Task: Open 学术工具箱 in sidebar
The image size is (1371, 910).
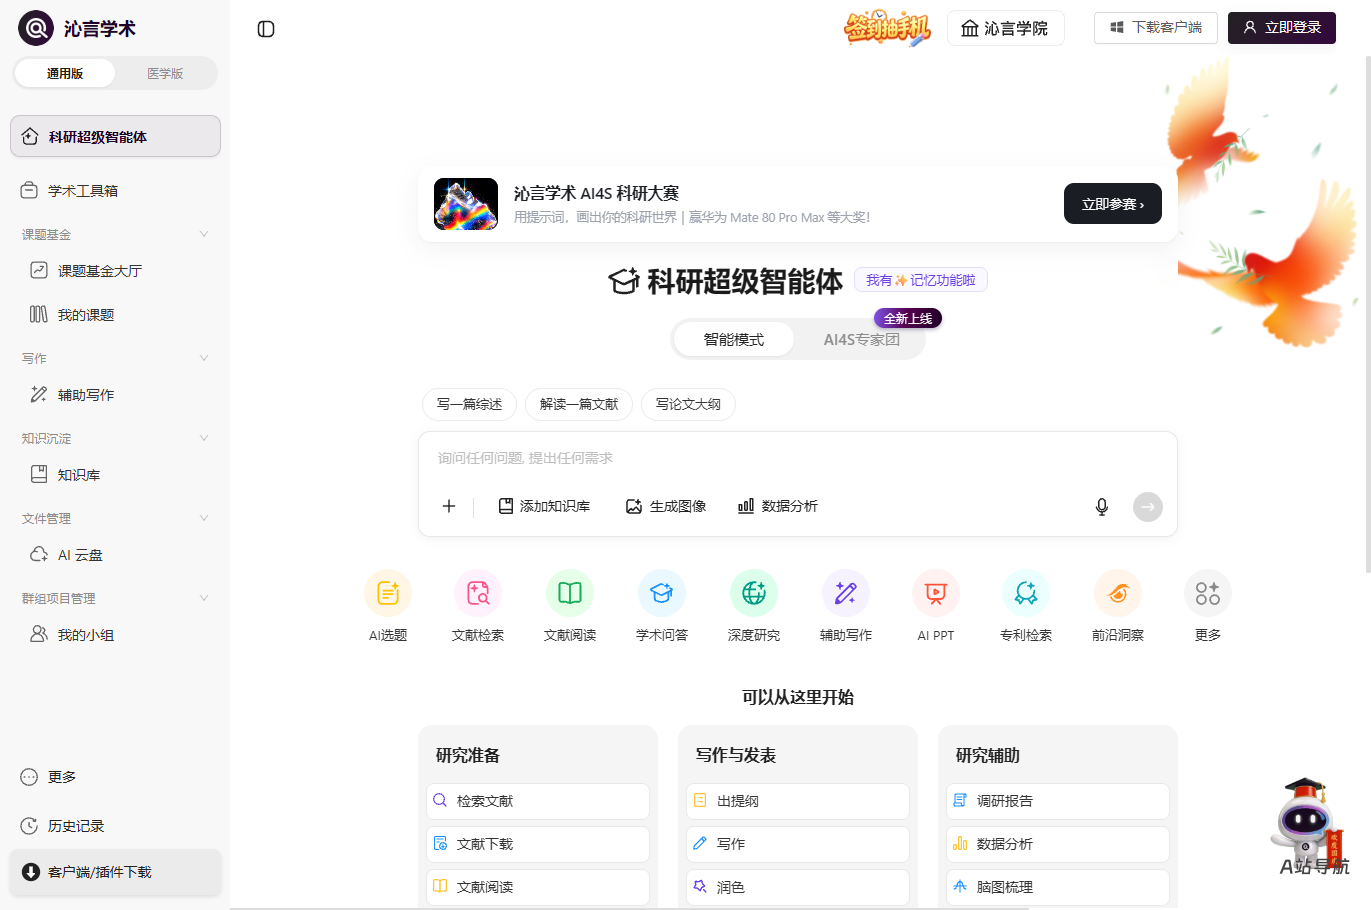Action: coord(115,191)
